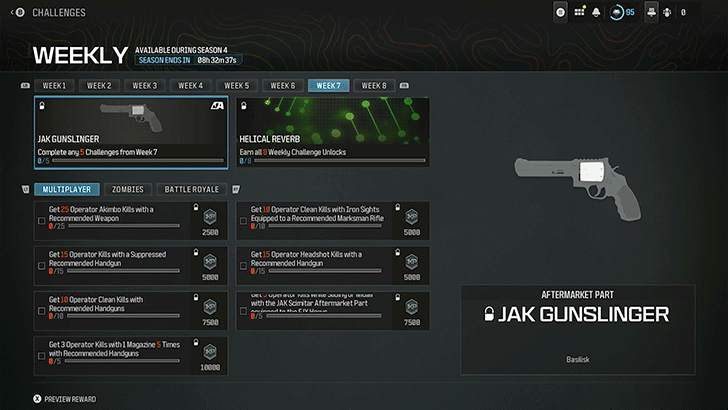The image size is (728, 410).
Task: Select the Multiplayer challenges tab
Action: (67, 189)
